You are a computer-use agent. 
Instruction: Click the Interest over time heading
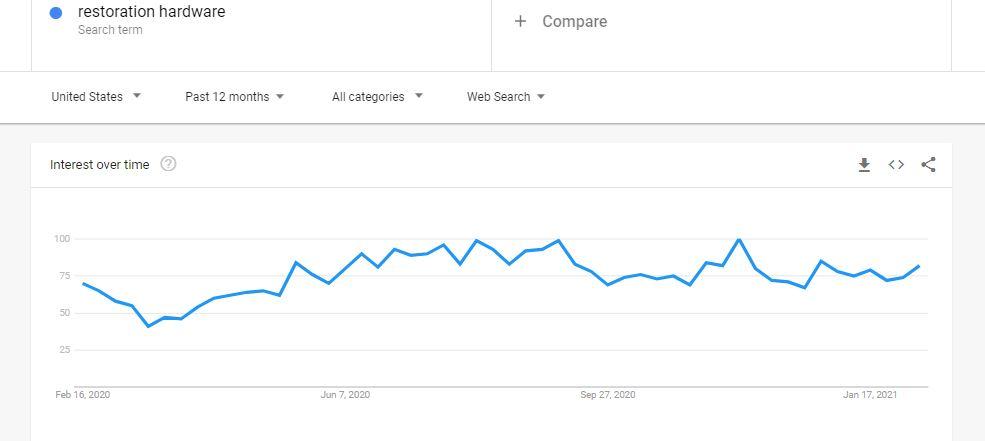[x=100, y=165]
